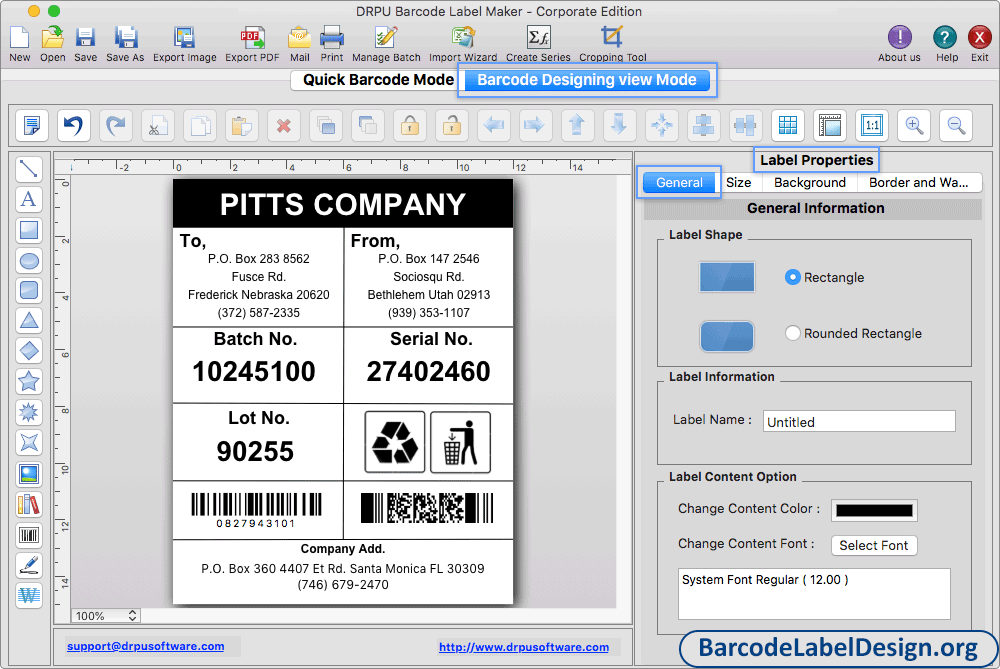Select batch number 10245100 on label

click(x=254, y=371)
